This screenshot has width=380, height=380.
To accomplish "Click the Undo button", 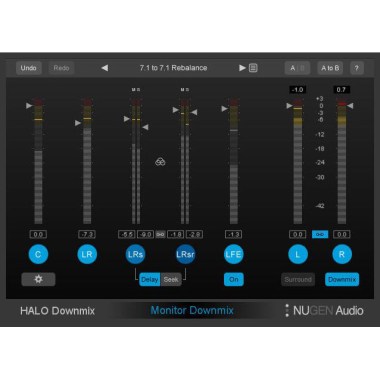I will click(x=29, y=68).
